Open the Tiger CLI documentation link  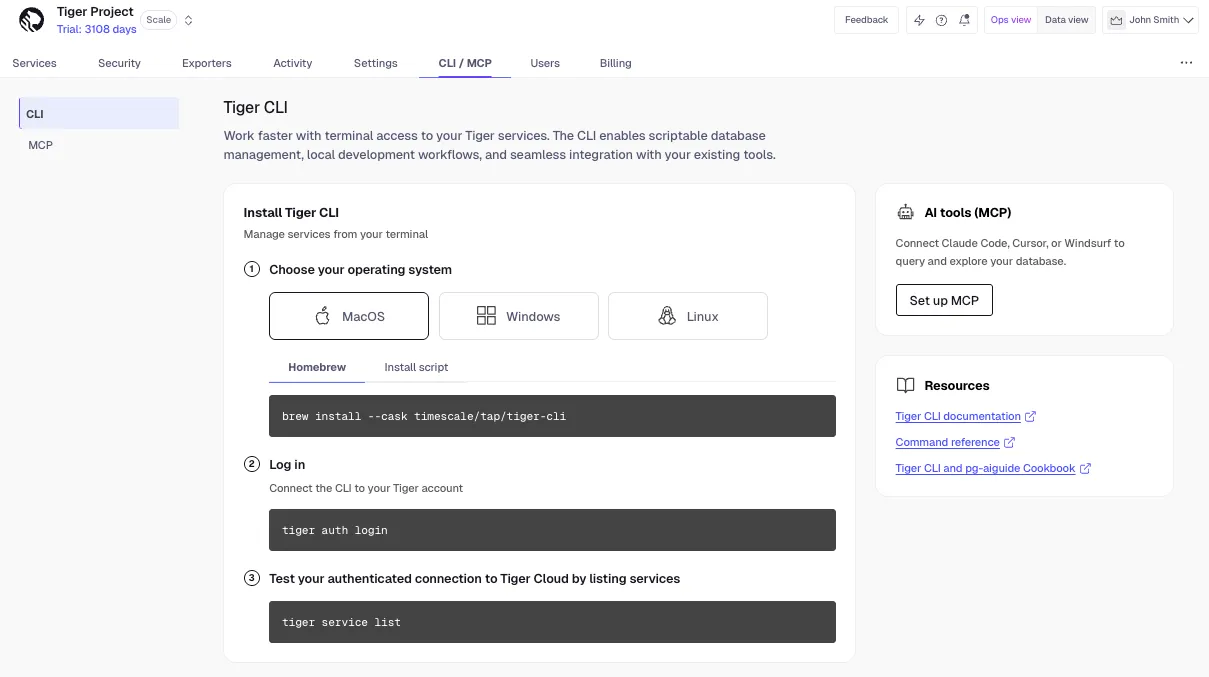pos(958,416)
